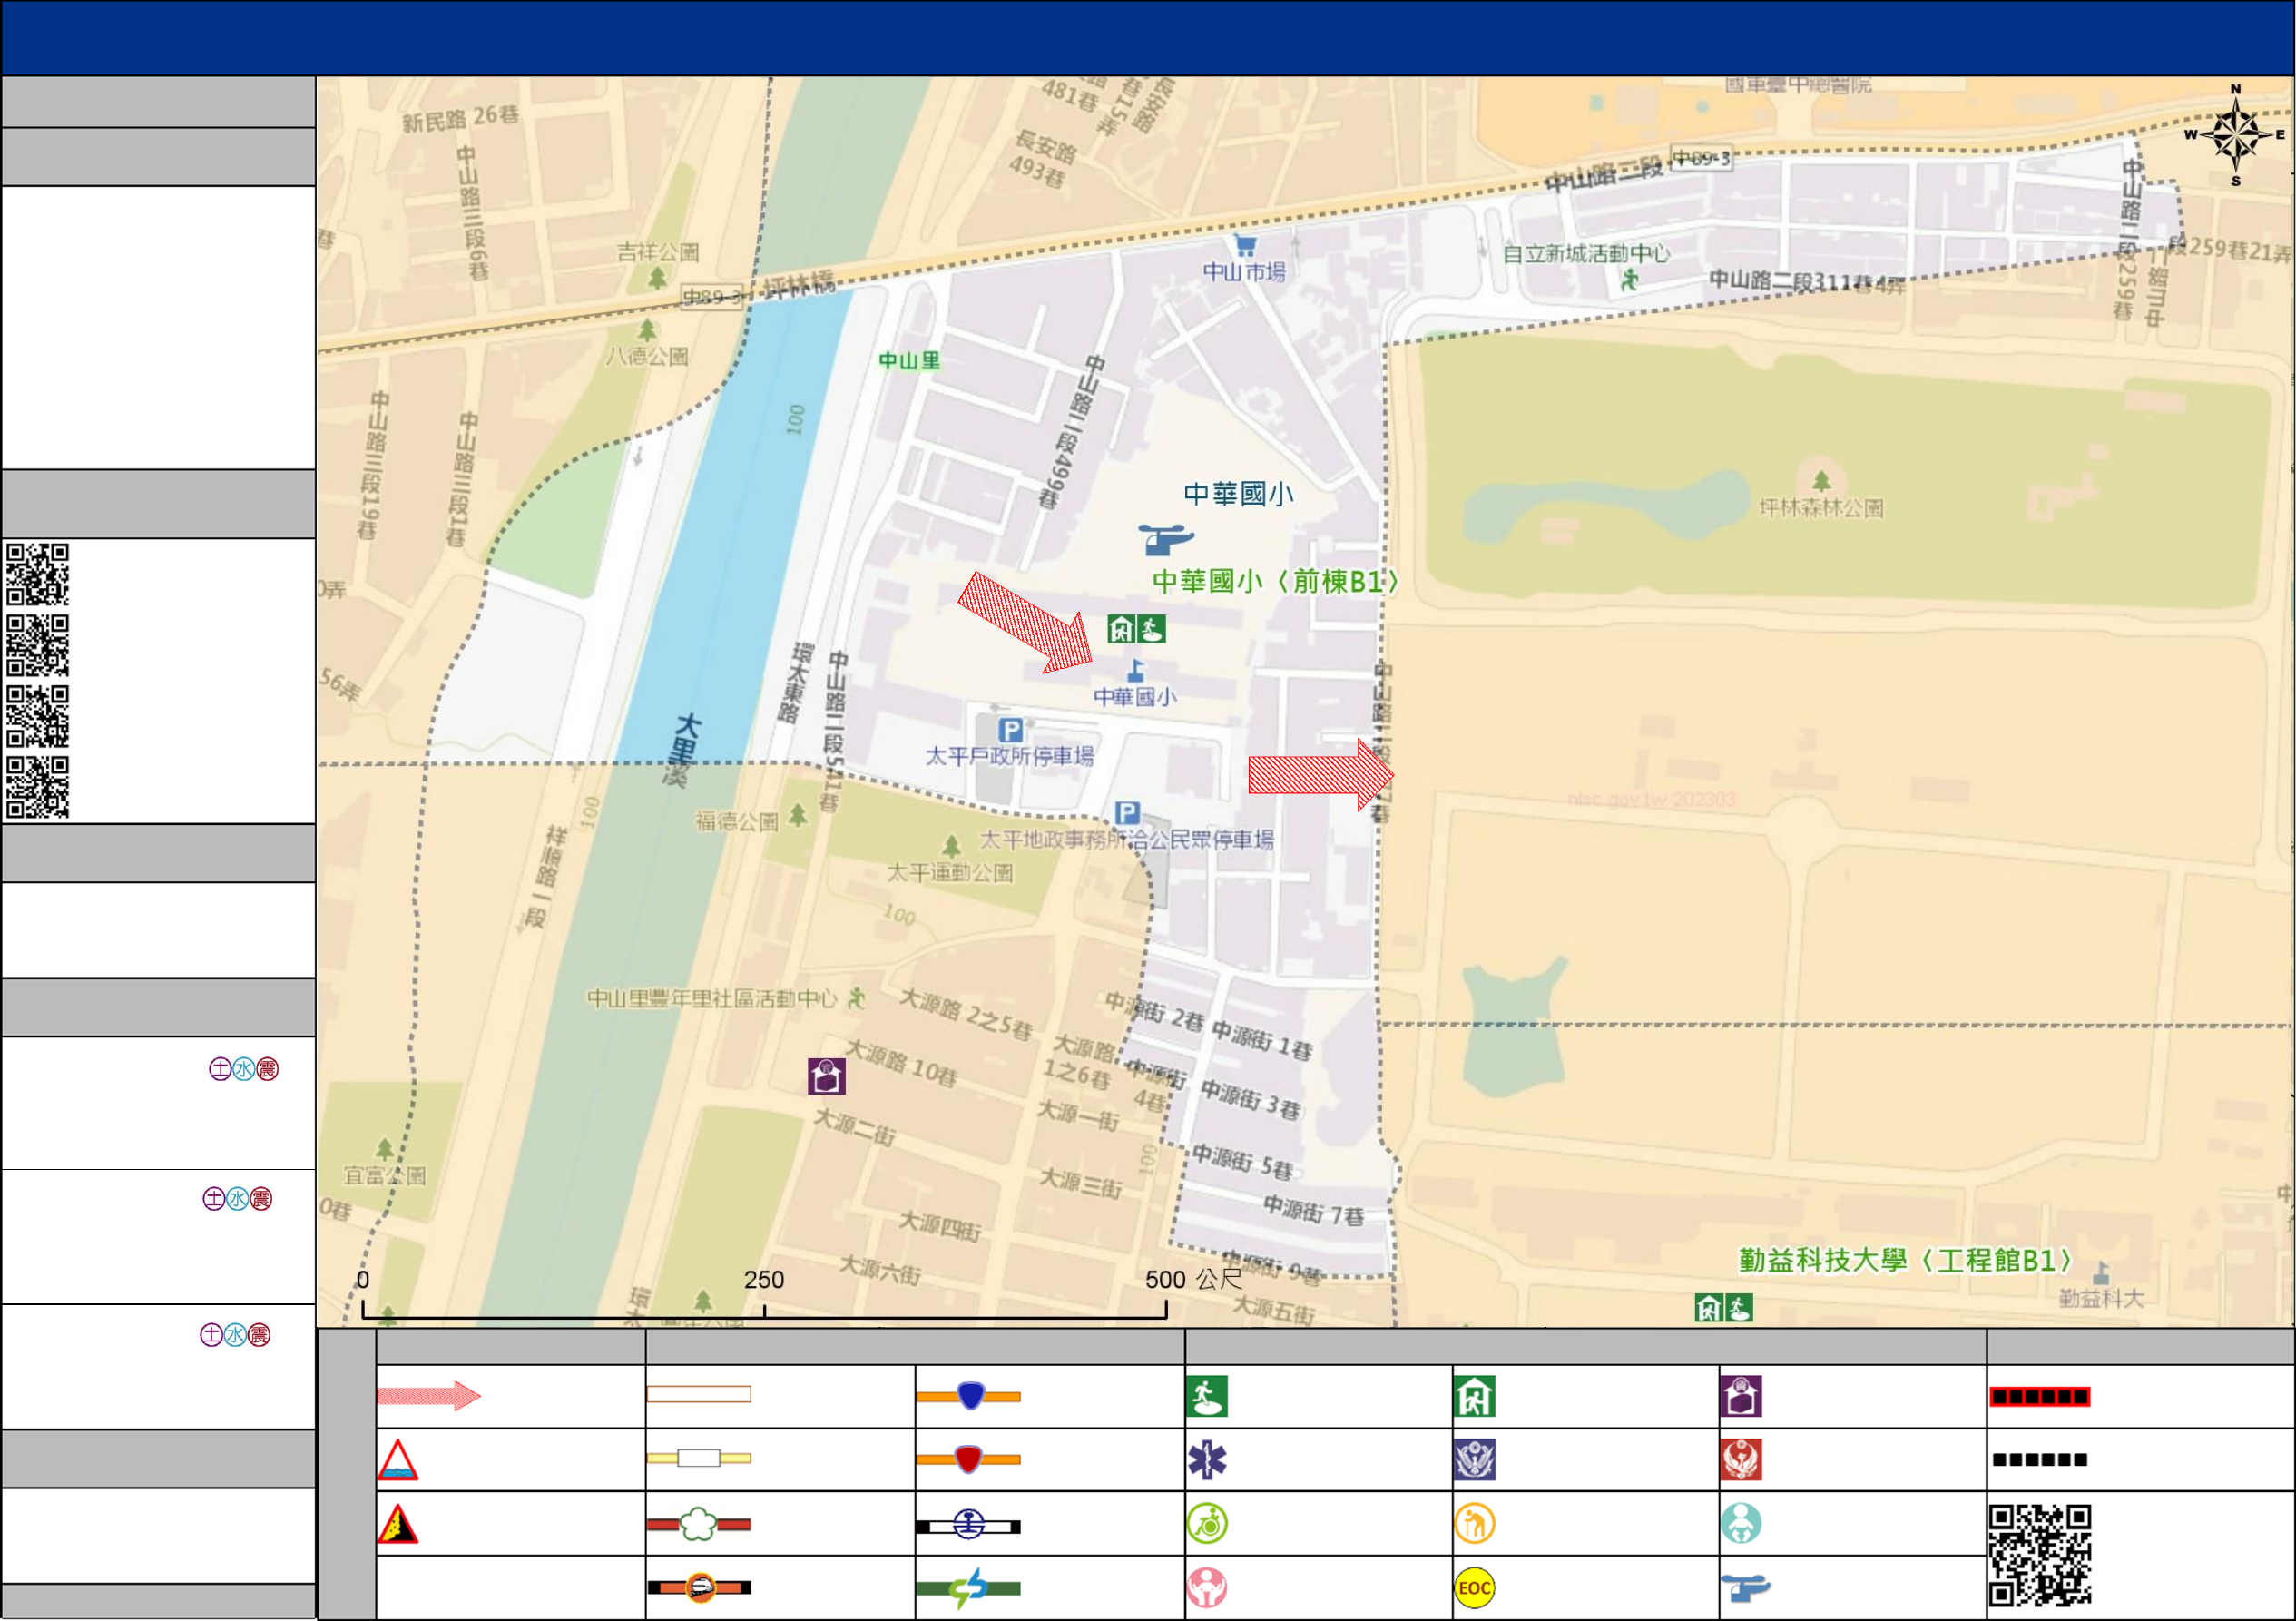Click the green running-person icon in the legend
The height and width of the screenshot is (1621, 2296).
[1207, 1396]
